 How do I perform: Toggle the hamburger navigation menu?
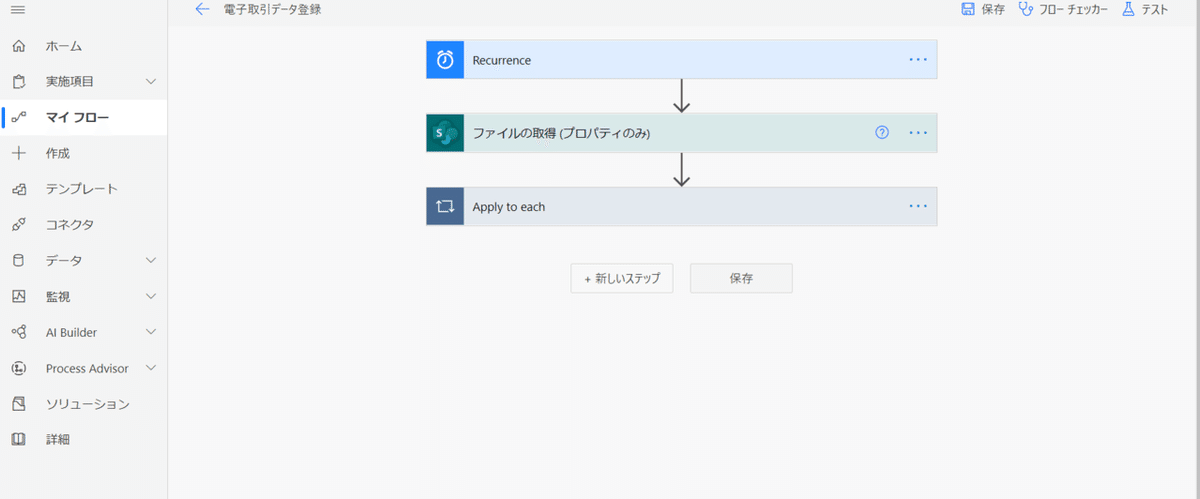18,9
